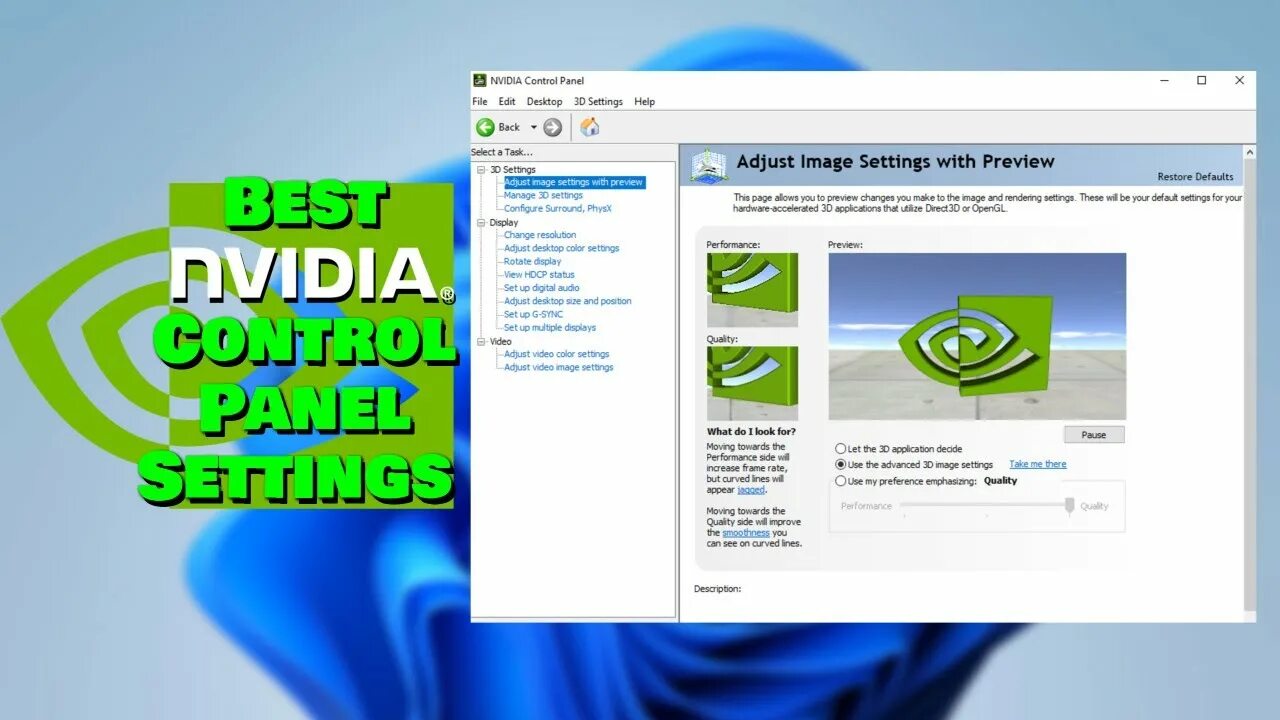1280x720 pixels.
Task: Collapse the Display tree node
Action: pos(482,223)
